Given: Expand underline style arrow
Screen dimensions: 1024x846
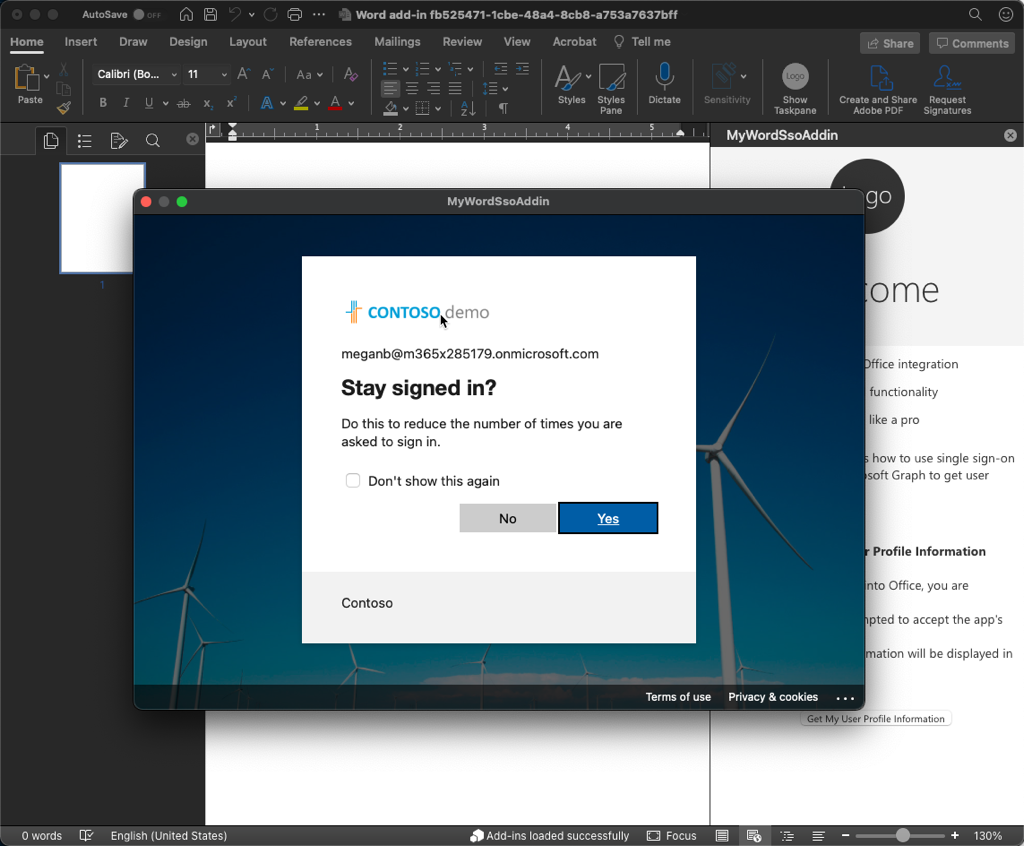Looking at the screenshot, I should point(165,103).
